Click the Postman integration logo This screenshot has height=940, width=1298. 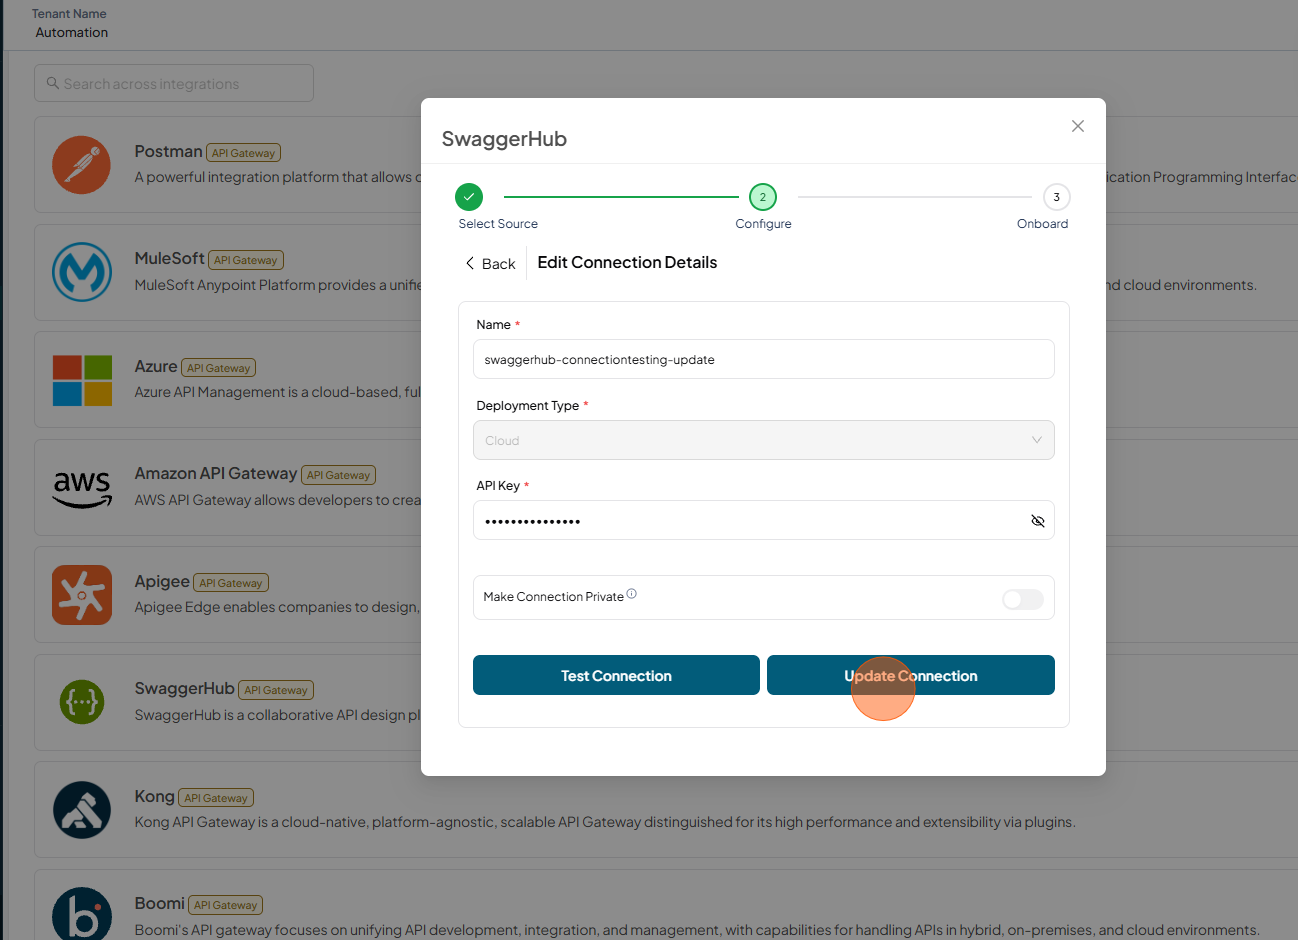coord(82,165)
